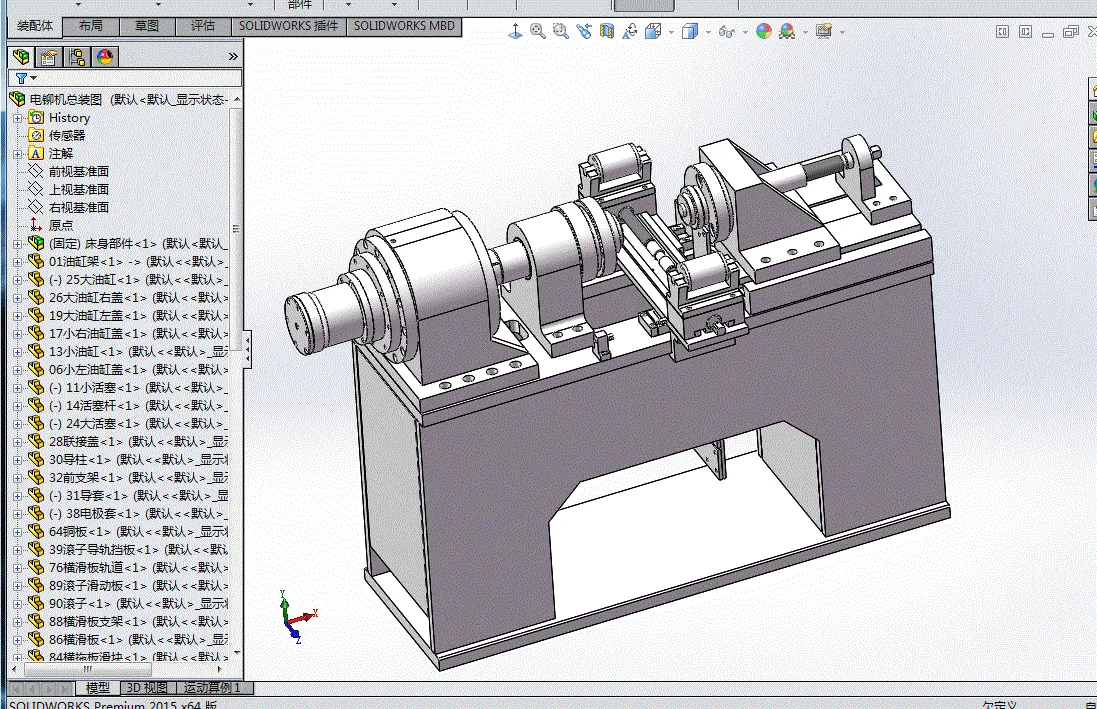Expand the 床身部件<1> component node
Screen dimensions: 1097x709
pyautogui.click(x=17, y=244)
